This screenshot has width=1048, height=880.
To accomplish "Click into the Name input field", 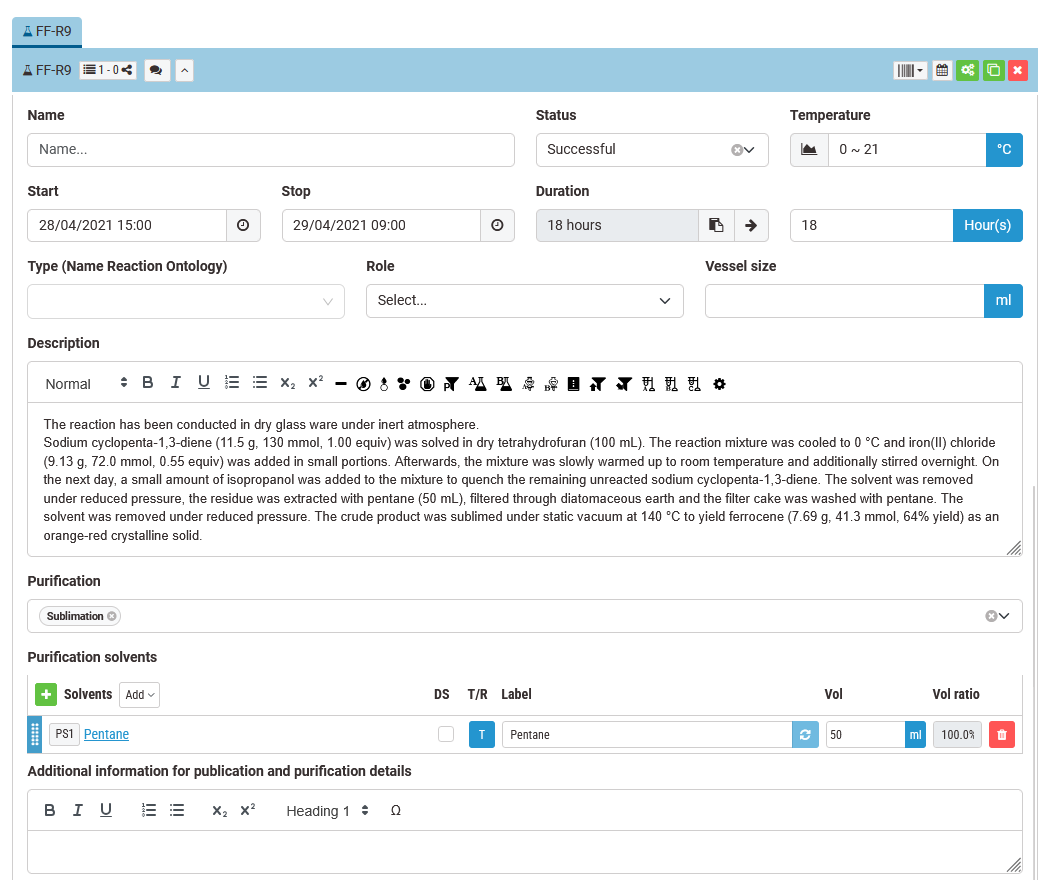I will coord(270,150).
